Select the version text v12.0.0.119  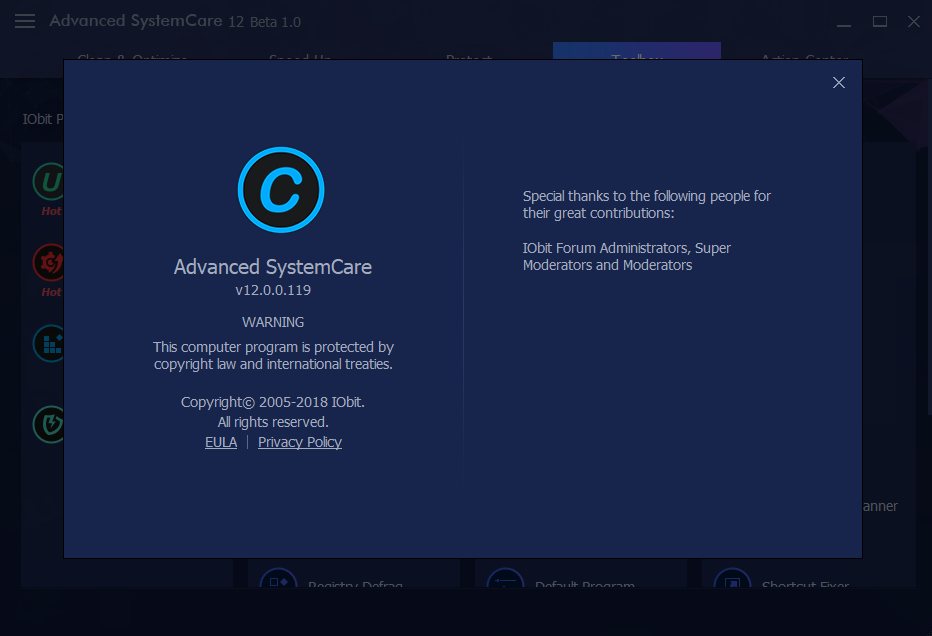[x=273, y=290]
